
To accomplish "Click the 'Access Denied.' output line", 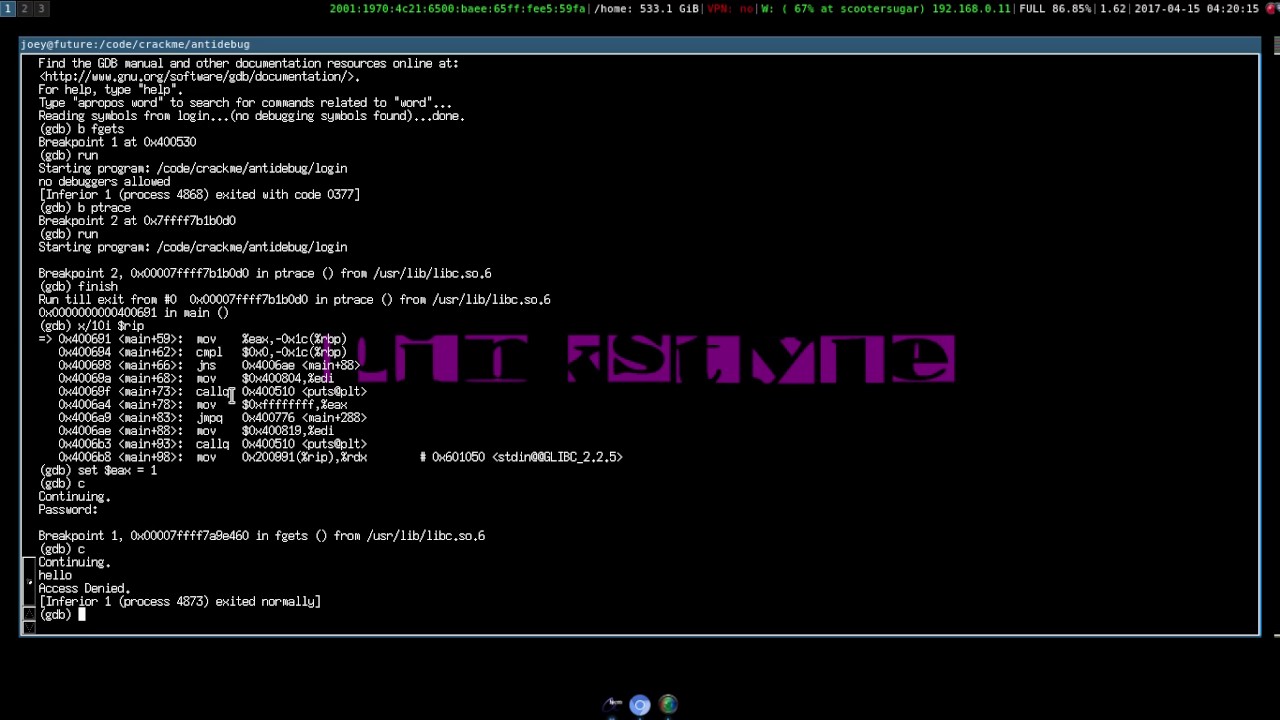I will [x=84, y=588].
